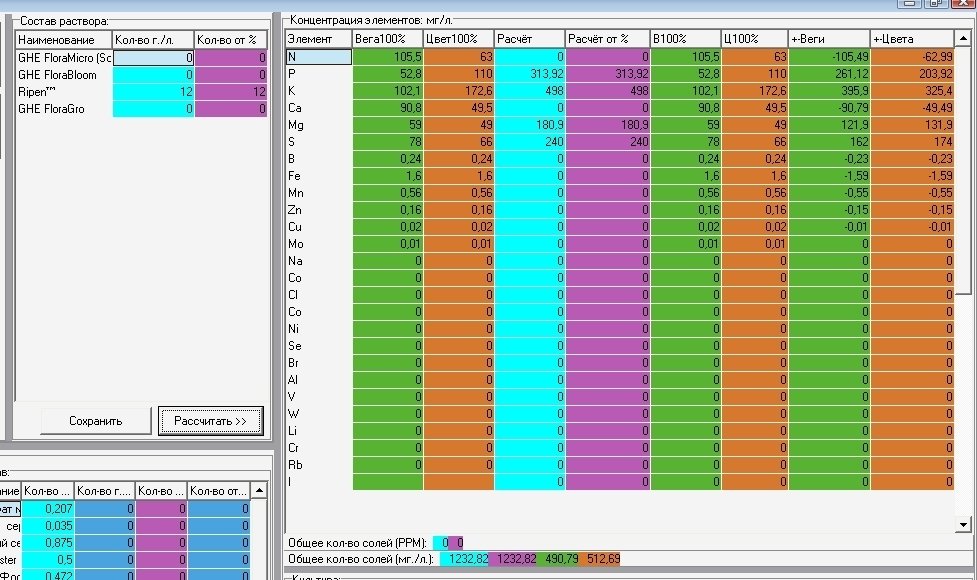Click the Mg calculated value 180,9 cell
Screen dimensions: 977x580
pos(530,125)
